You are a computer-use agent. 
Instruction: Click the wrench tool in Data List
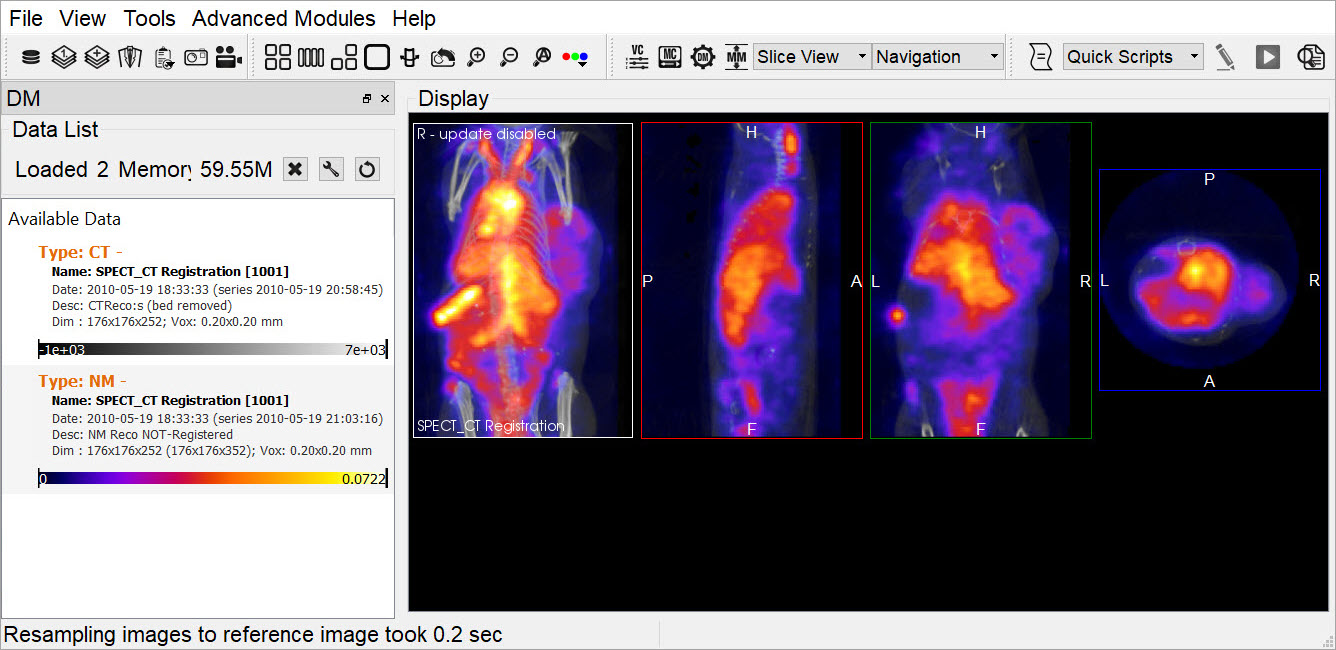(x=331, y=169)
